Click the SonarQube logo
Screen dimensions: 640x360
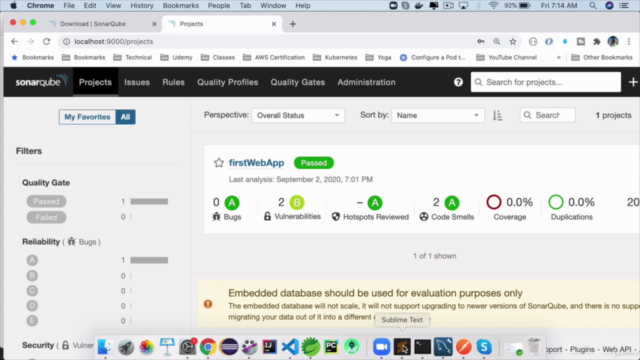coord(41,81)
